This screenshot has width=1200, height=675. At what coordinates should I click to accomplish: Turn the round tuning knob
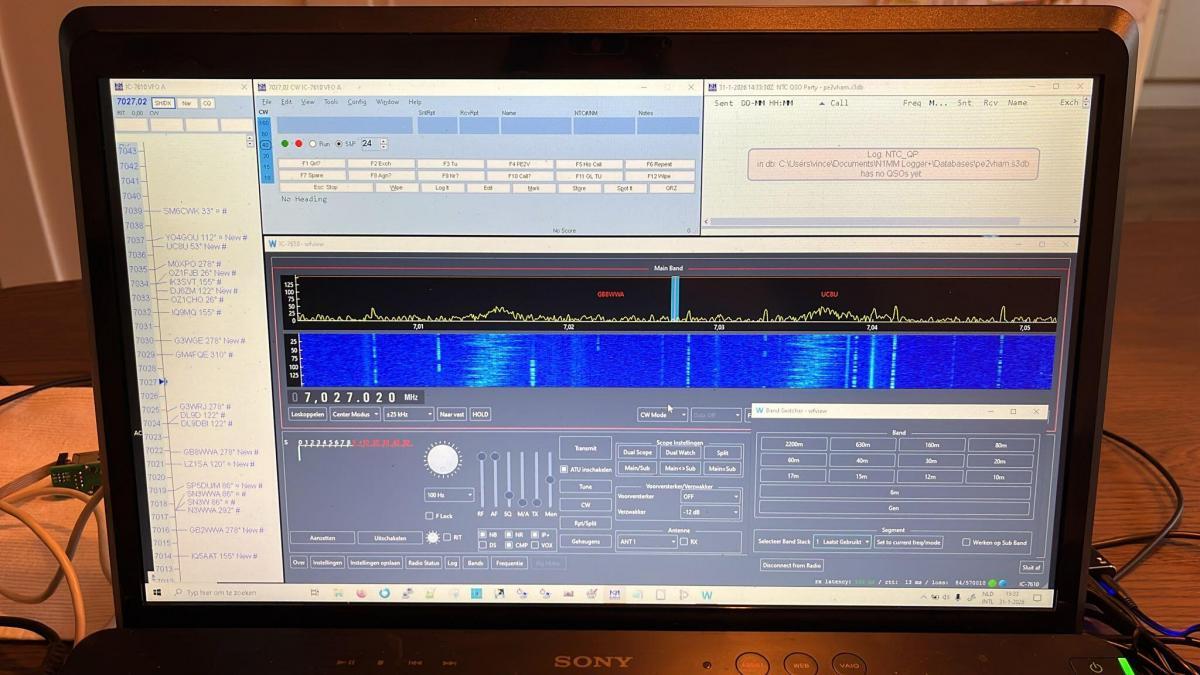click(x=442, y=460)
